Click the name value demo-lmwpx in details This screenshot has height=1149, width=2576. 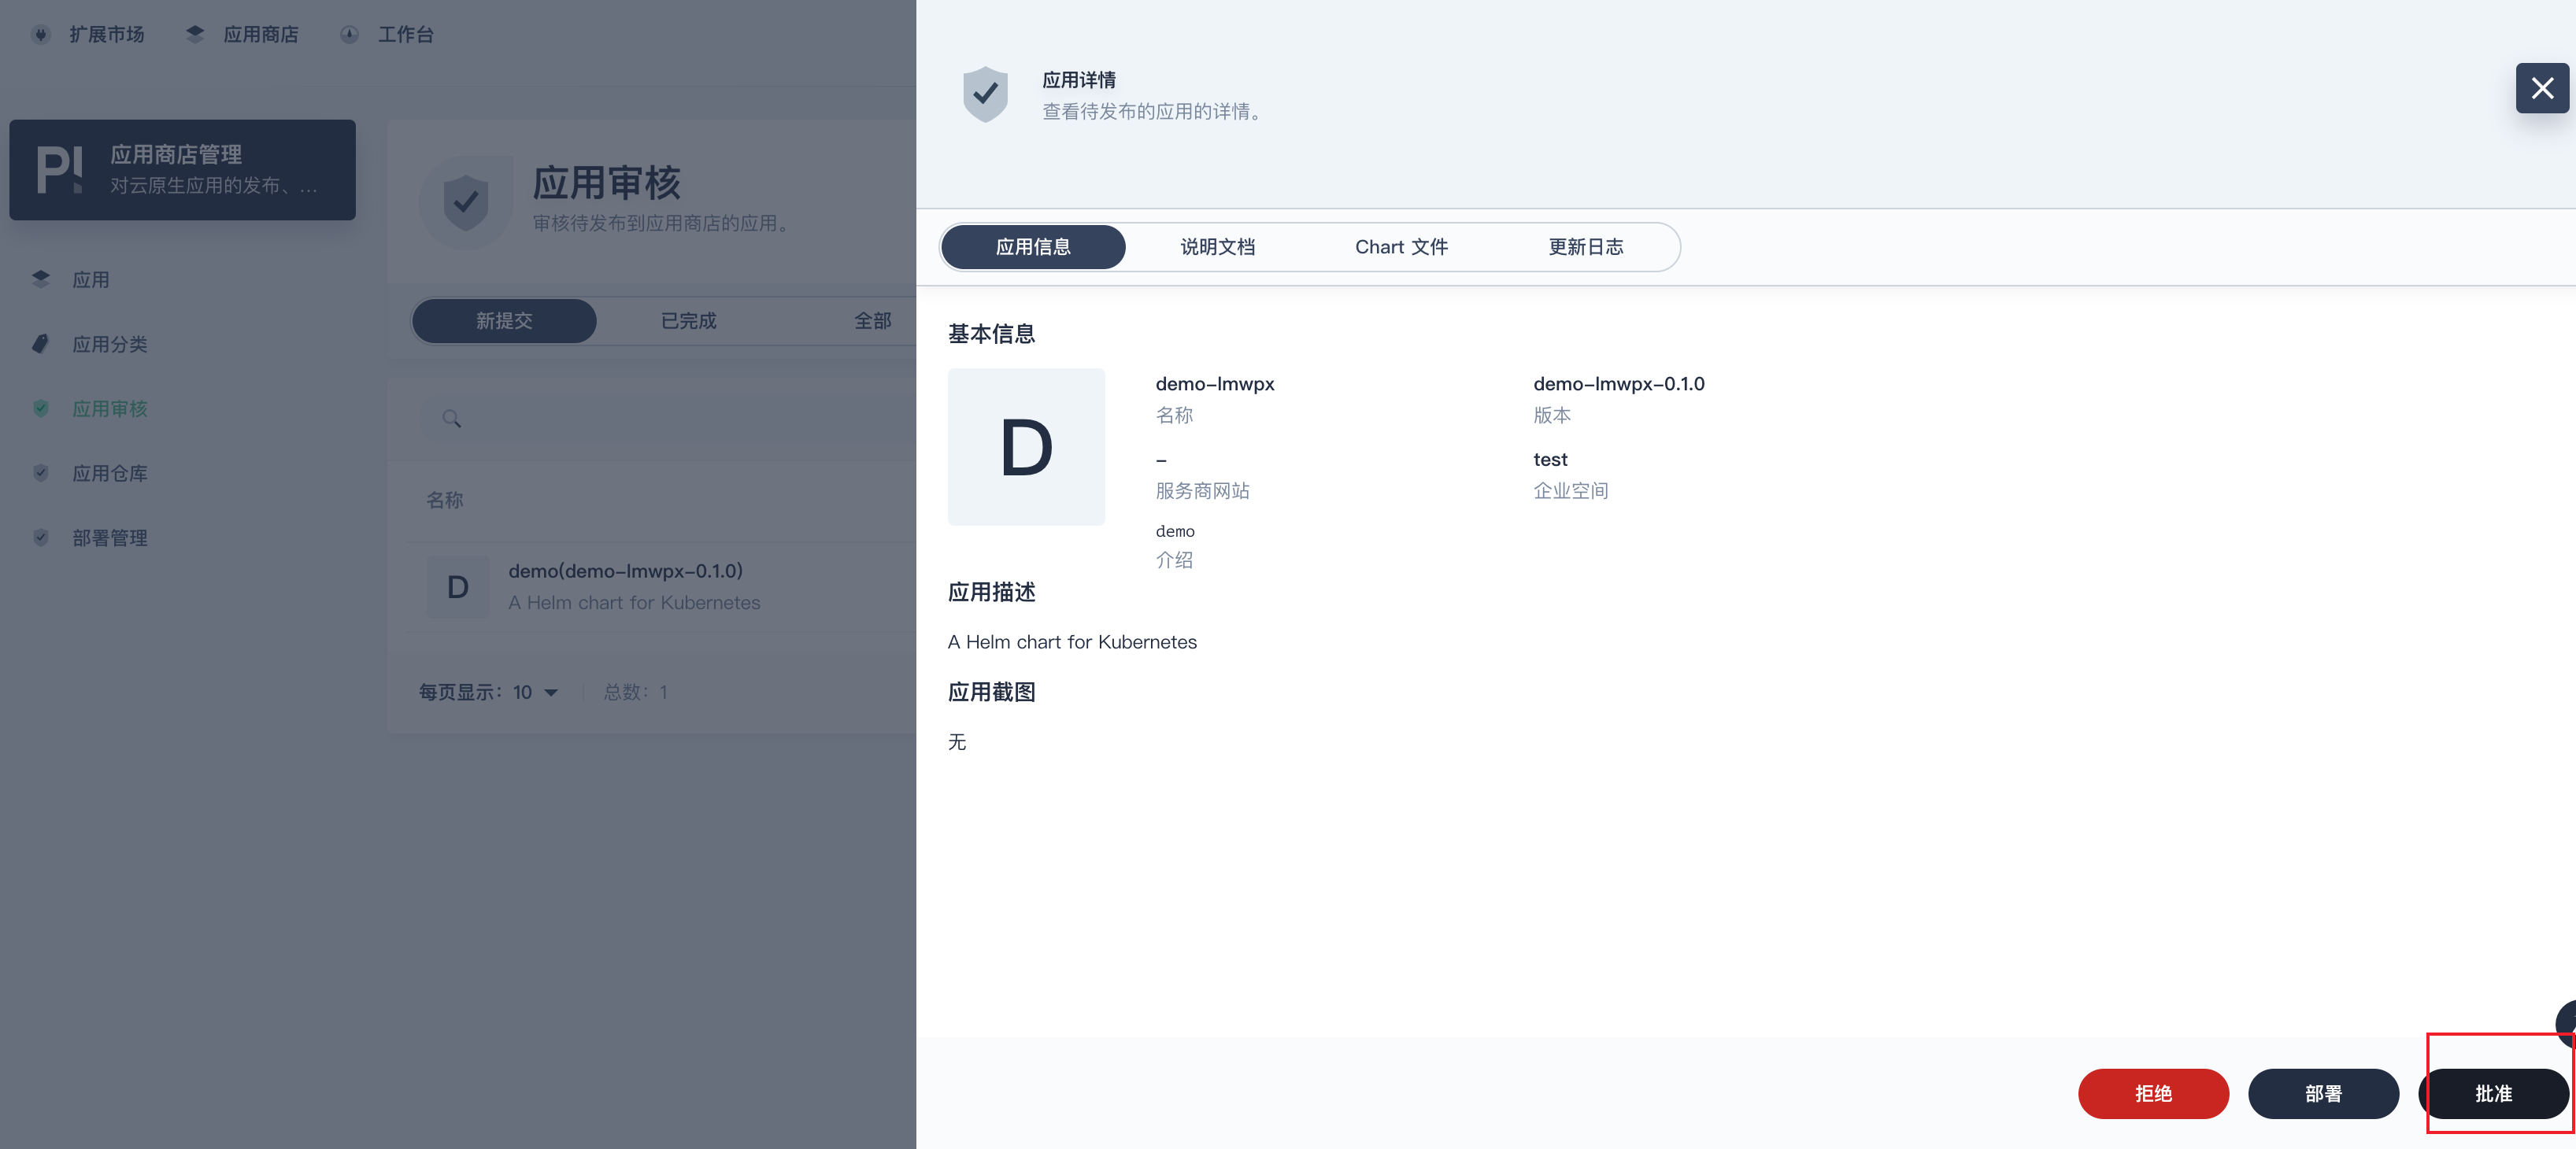pyautogui.click(x=1215, y=384)
